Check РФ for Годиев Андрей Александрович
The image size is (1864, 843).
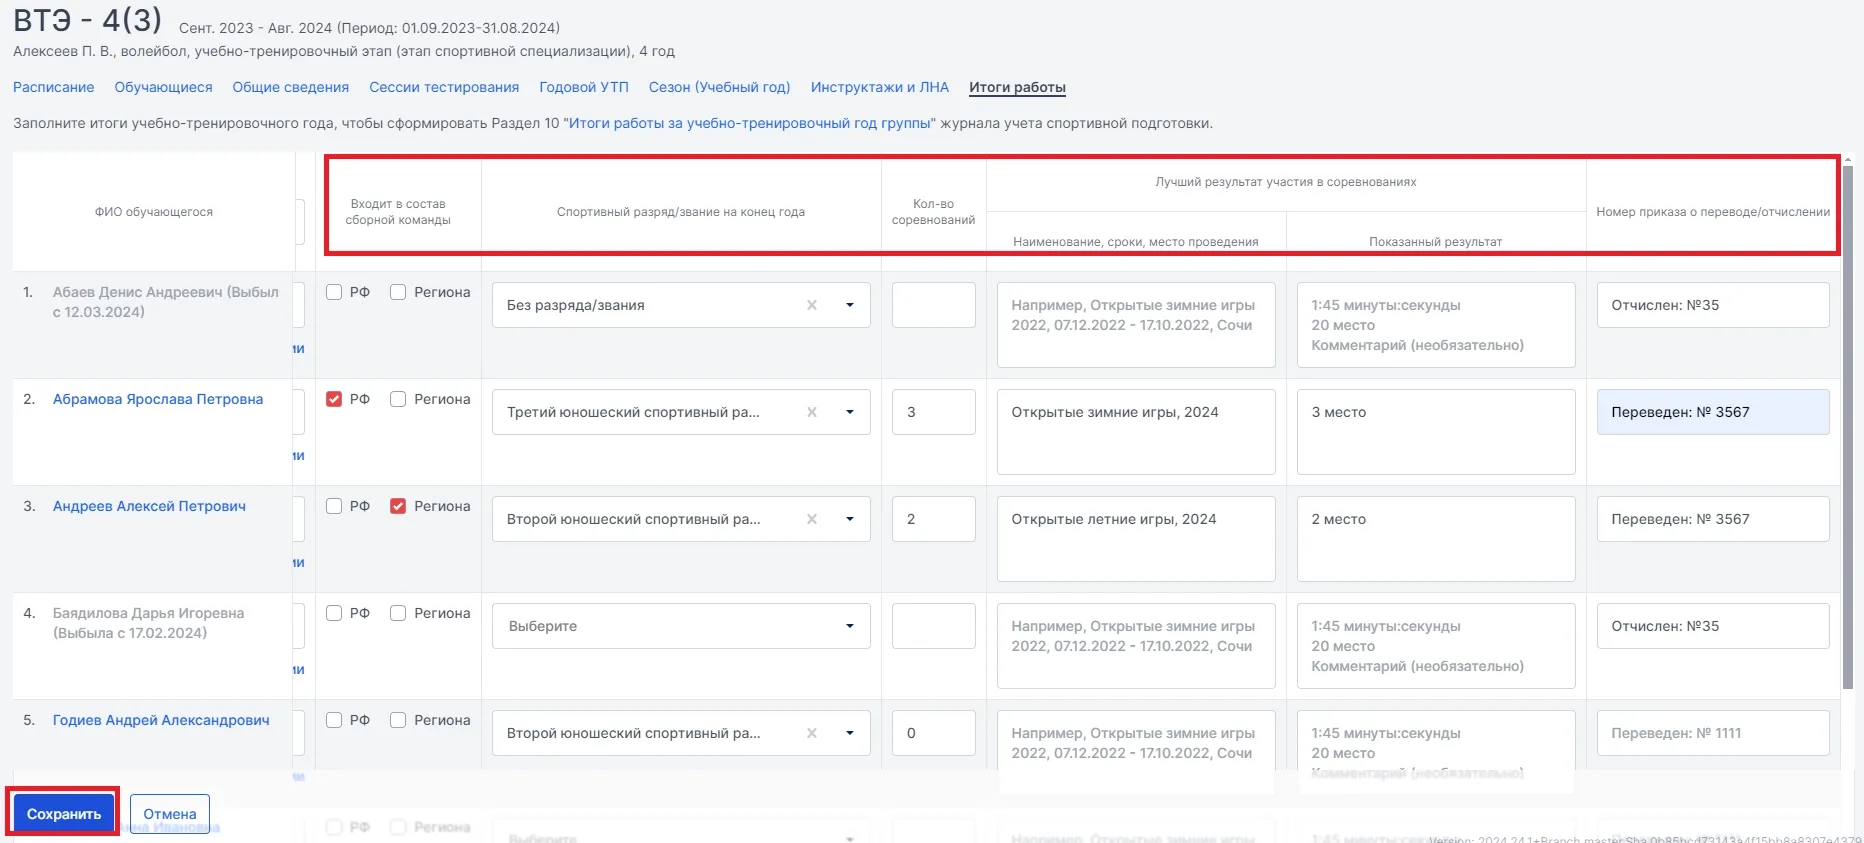click(334, 720)
